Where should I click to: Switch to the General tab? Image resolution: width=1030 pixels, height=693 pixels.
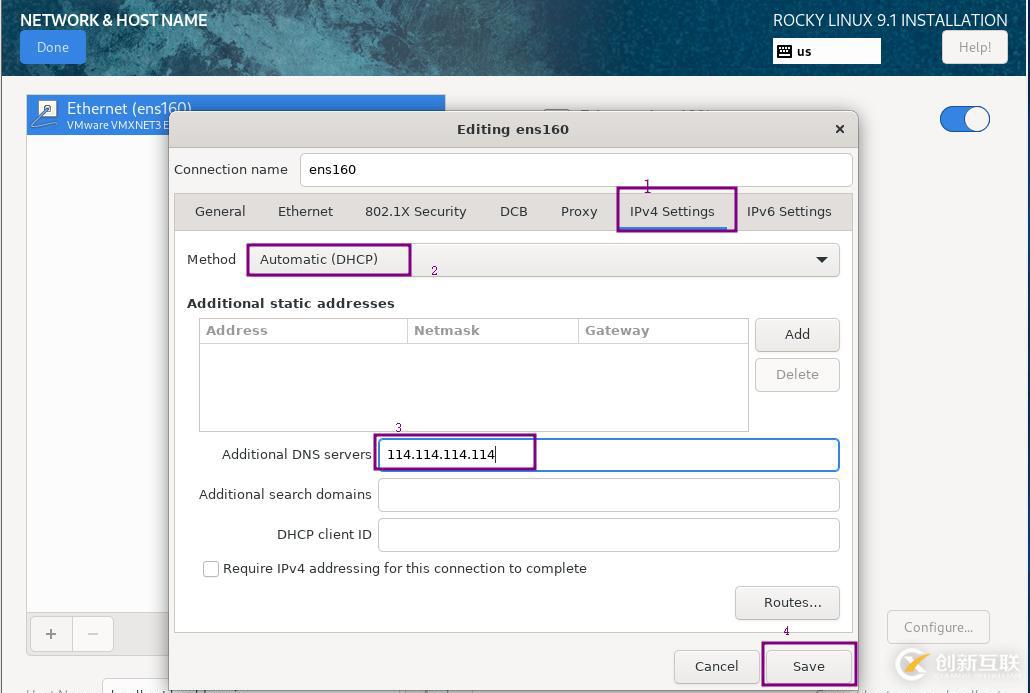(220, 212)
